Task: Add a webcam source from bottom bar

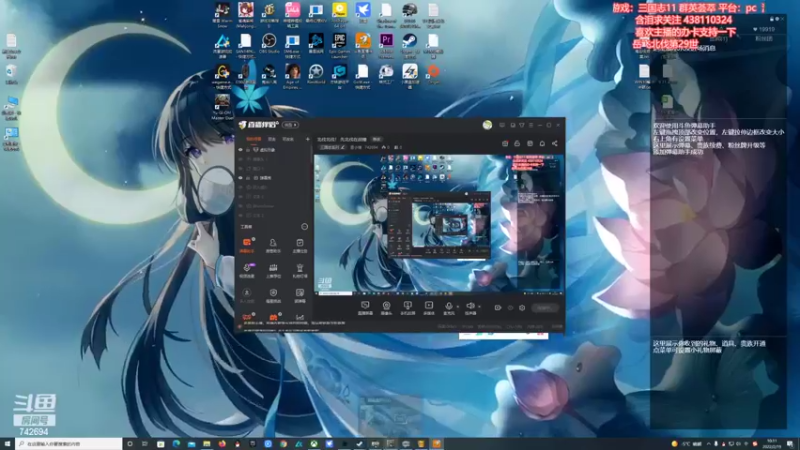Action: [386, 307]
